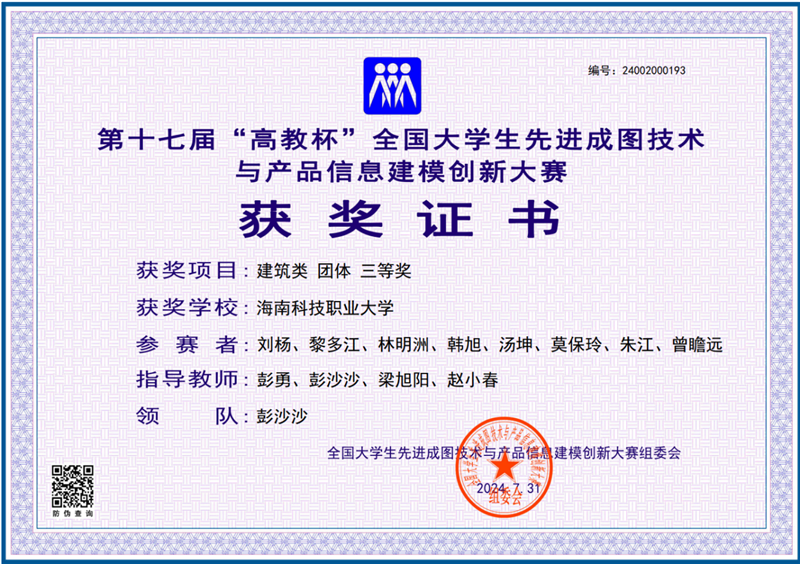The height and width of the screenshot is (564, 800).
Task: Click the award text '建筑类 团体 三等奖'
Action: [x=334, y=271]
